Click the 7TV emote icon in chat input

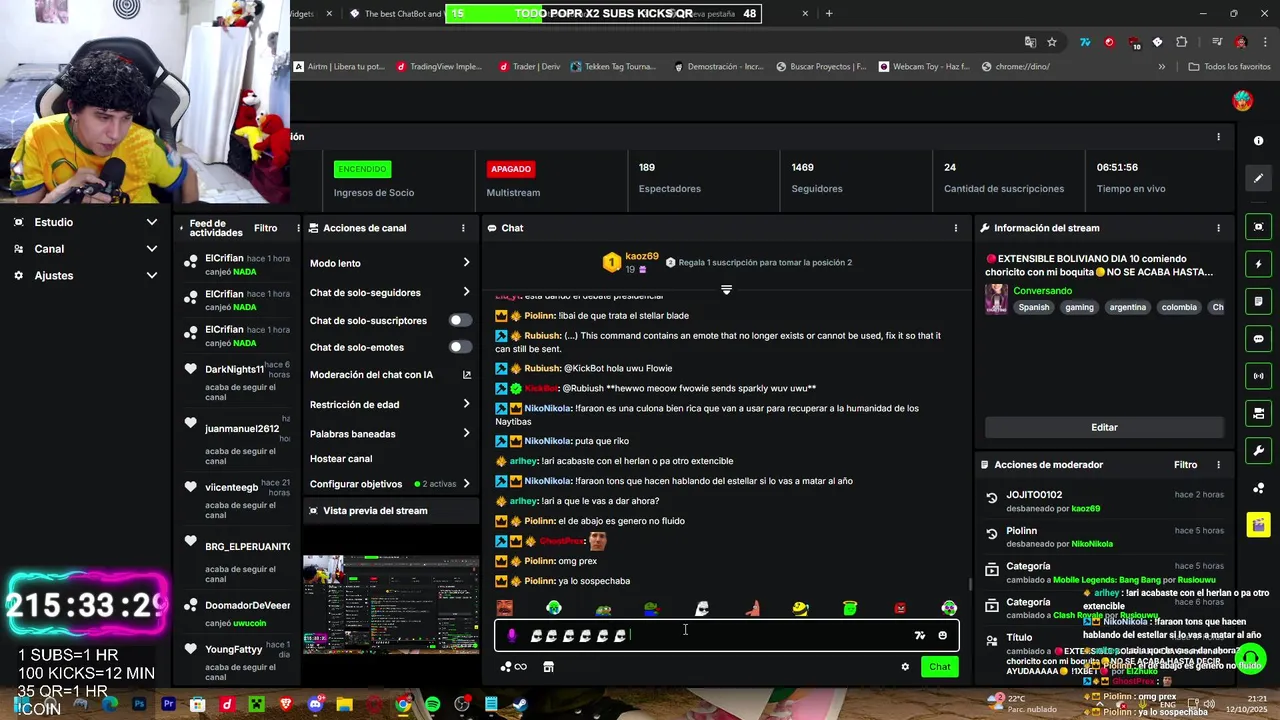click(920, 635)
